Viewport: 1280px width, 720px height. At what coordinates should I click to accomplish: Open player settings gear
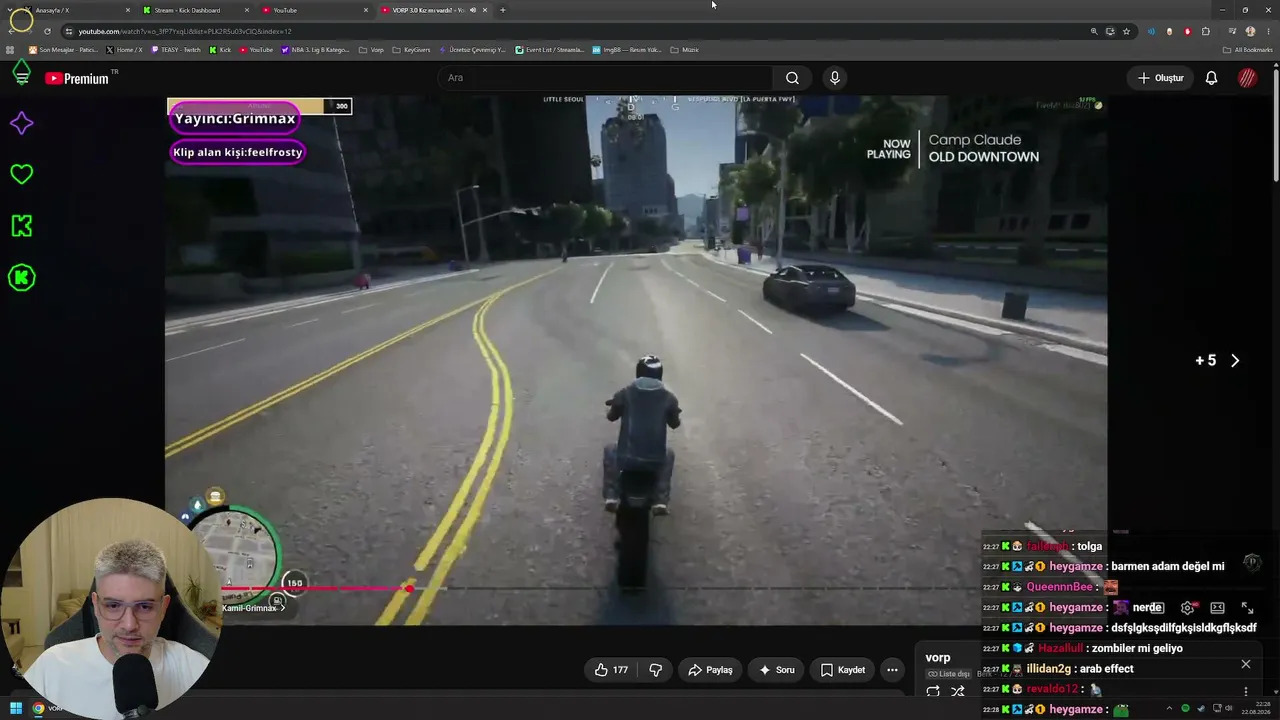tap(1187, 608)
